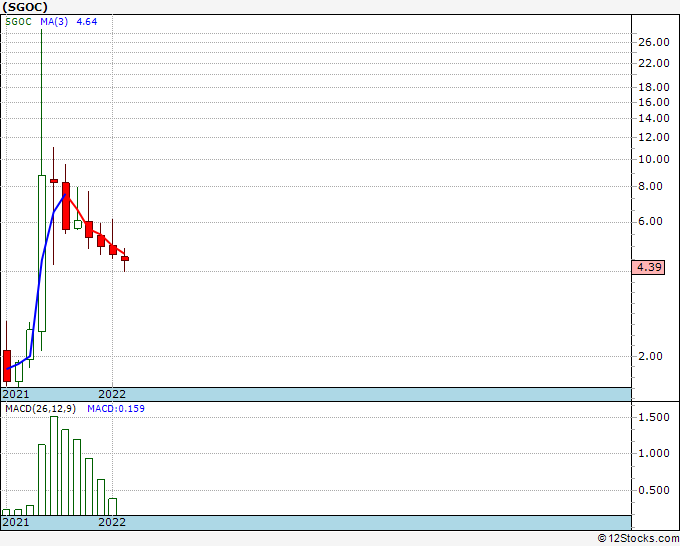Click 2021 on the price chart timeline
680x546 pixels.
[16, 394]
